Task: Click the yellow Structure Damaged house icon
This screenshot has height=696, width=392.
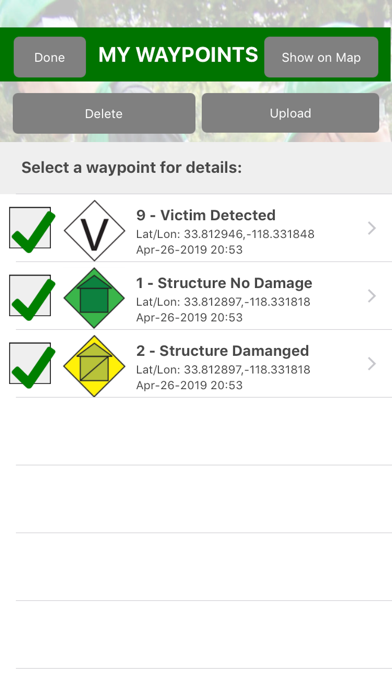Action: coord(94,366)
